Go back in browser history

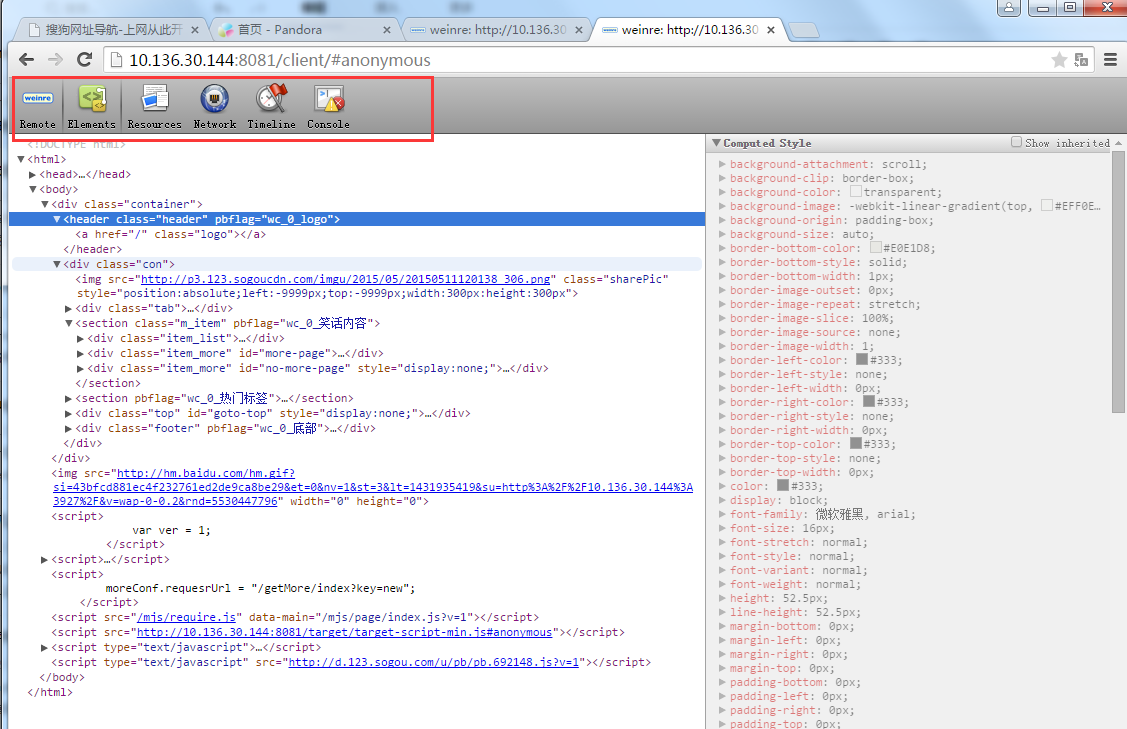pyautogui.click(x=26, y=60)
